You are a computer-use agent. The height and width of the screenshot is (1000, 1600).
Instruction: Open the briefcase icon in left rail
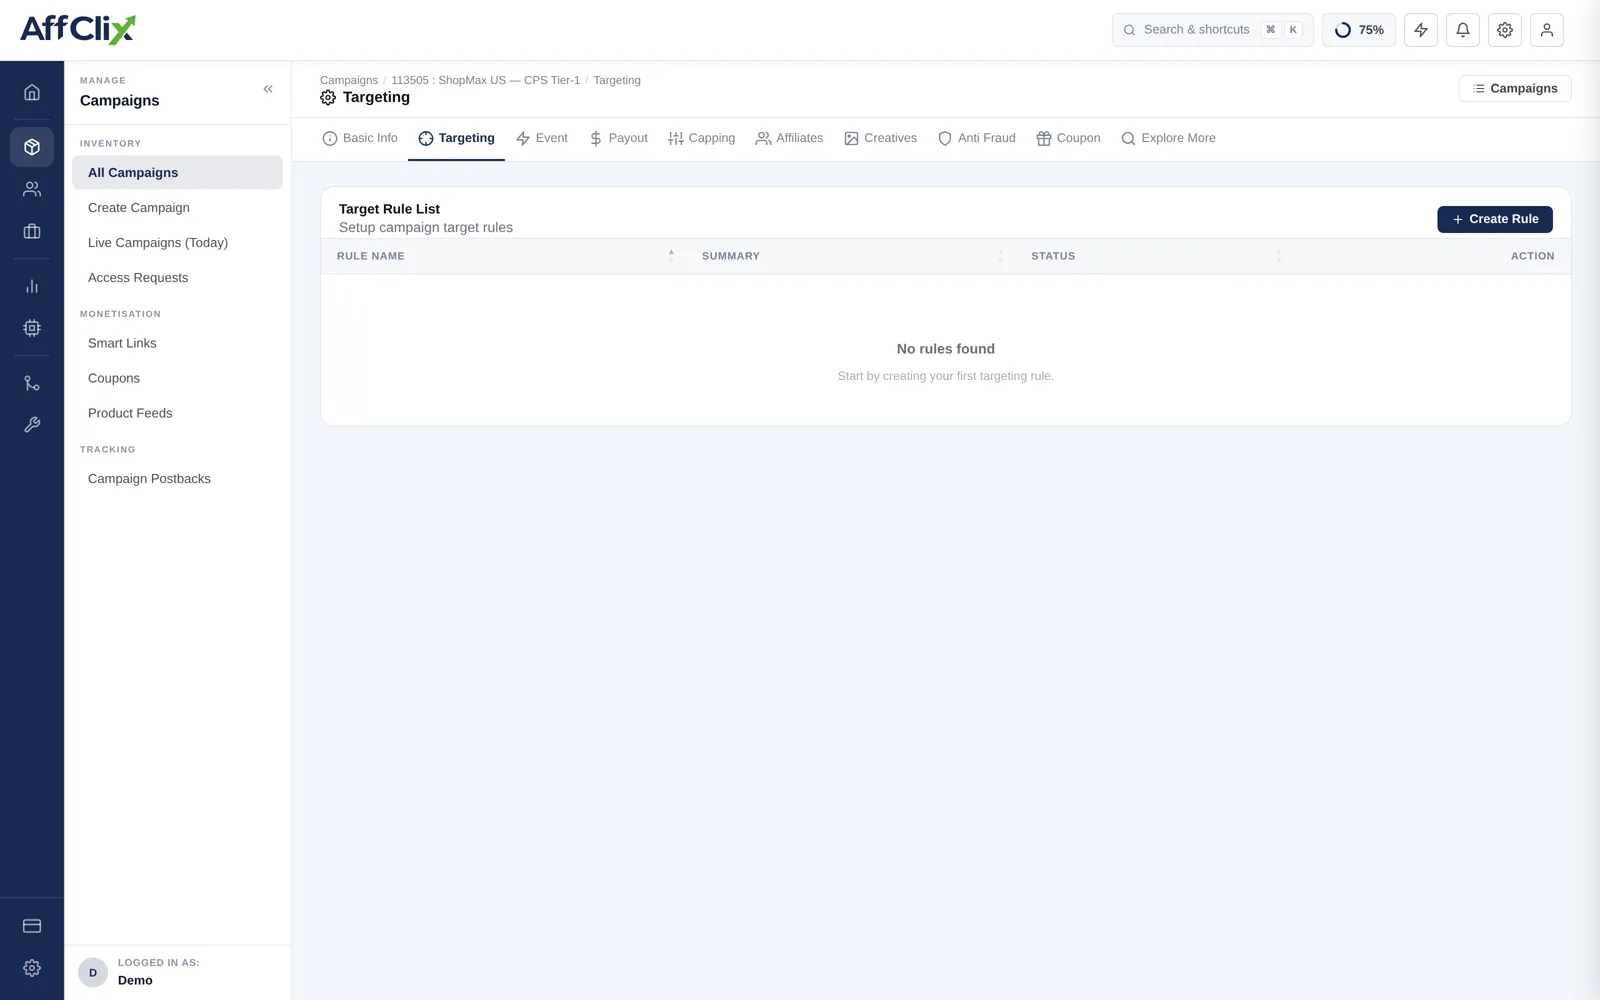click(32, 231)
